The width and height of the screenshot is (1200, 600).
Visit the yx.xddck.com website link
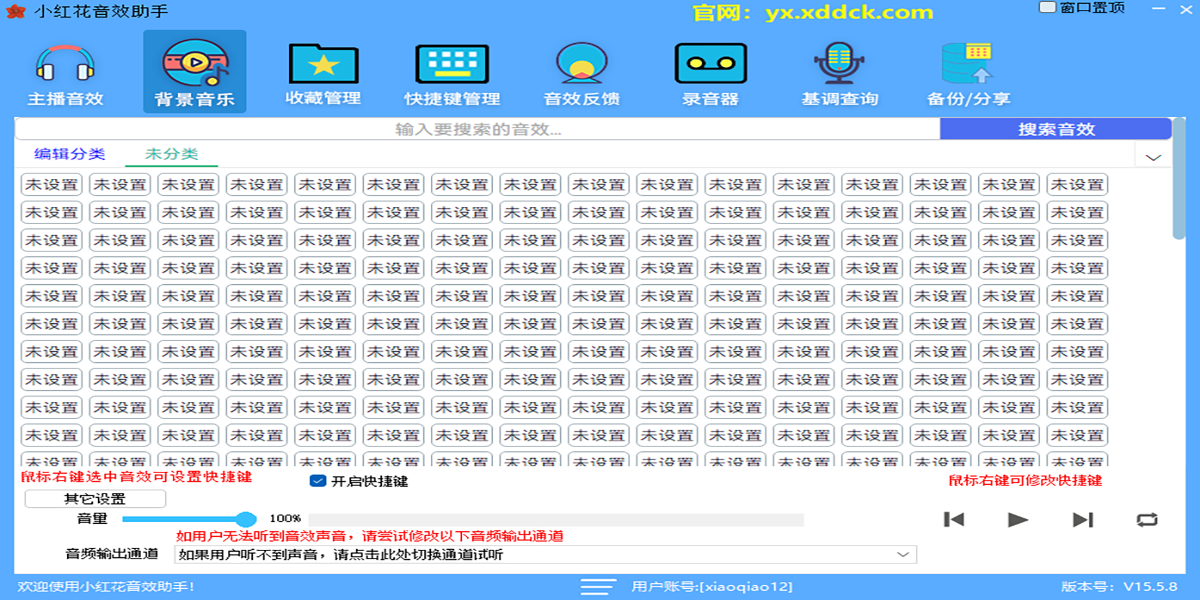pos(849,13)
